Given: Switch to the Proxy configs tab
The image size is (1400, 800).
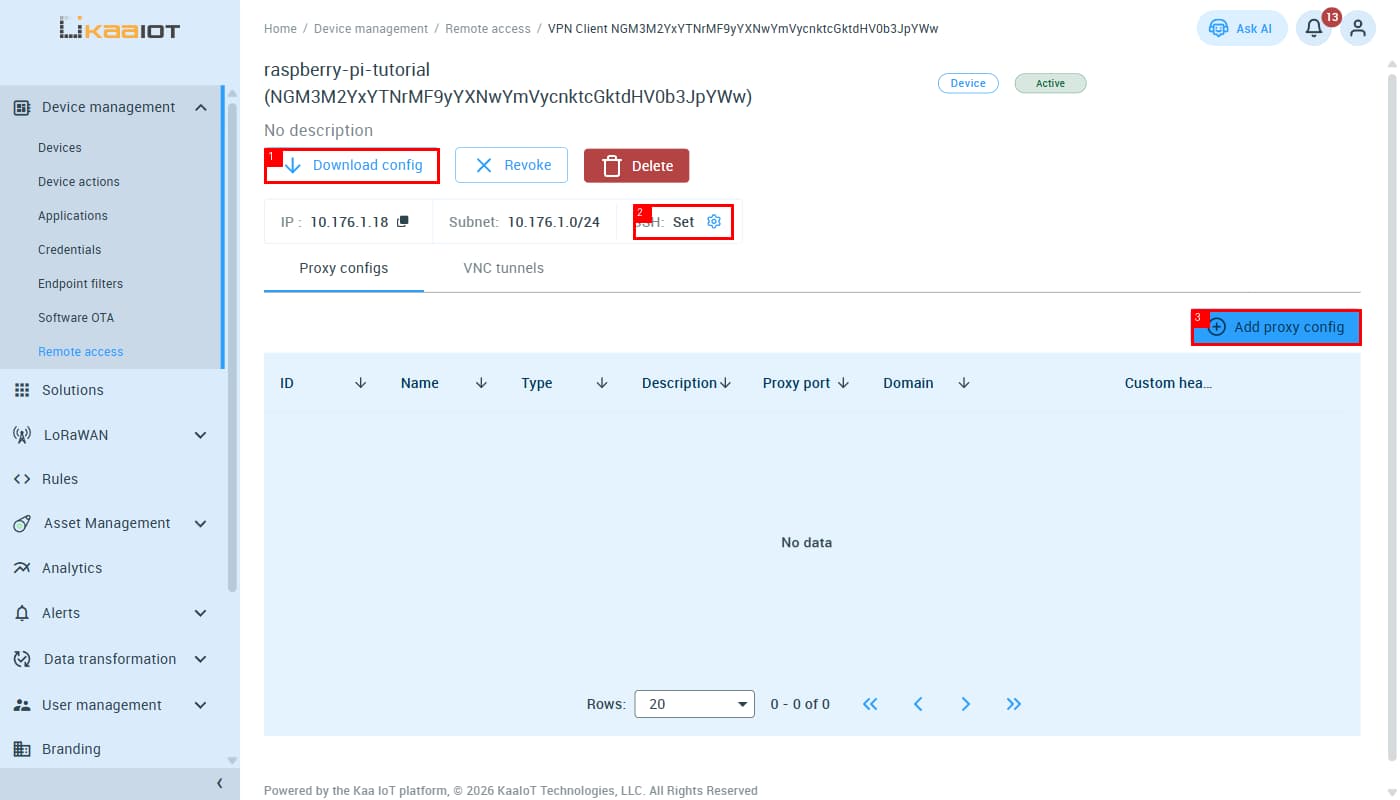Looking at the screenshot, I should pyautogui.click(x=344, y=268).
